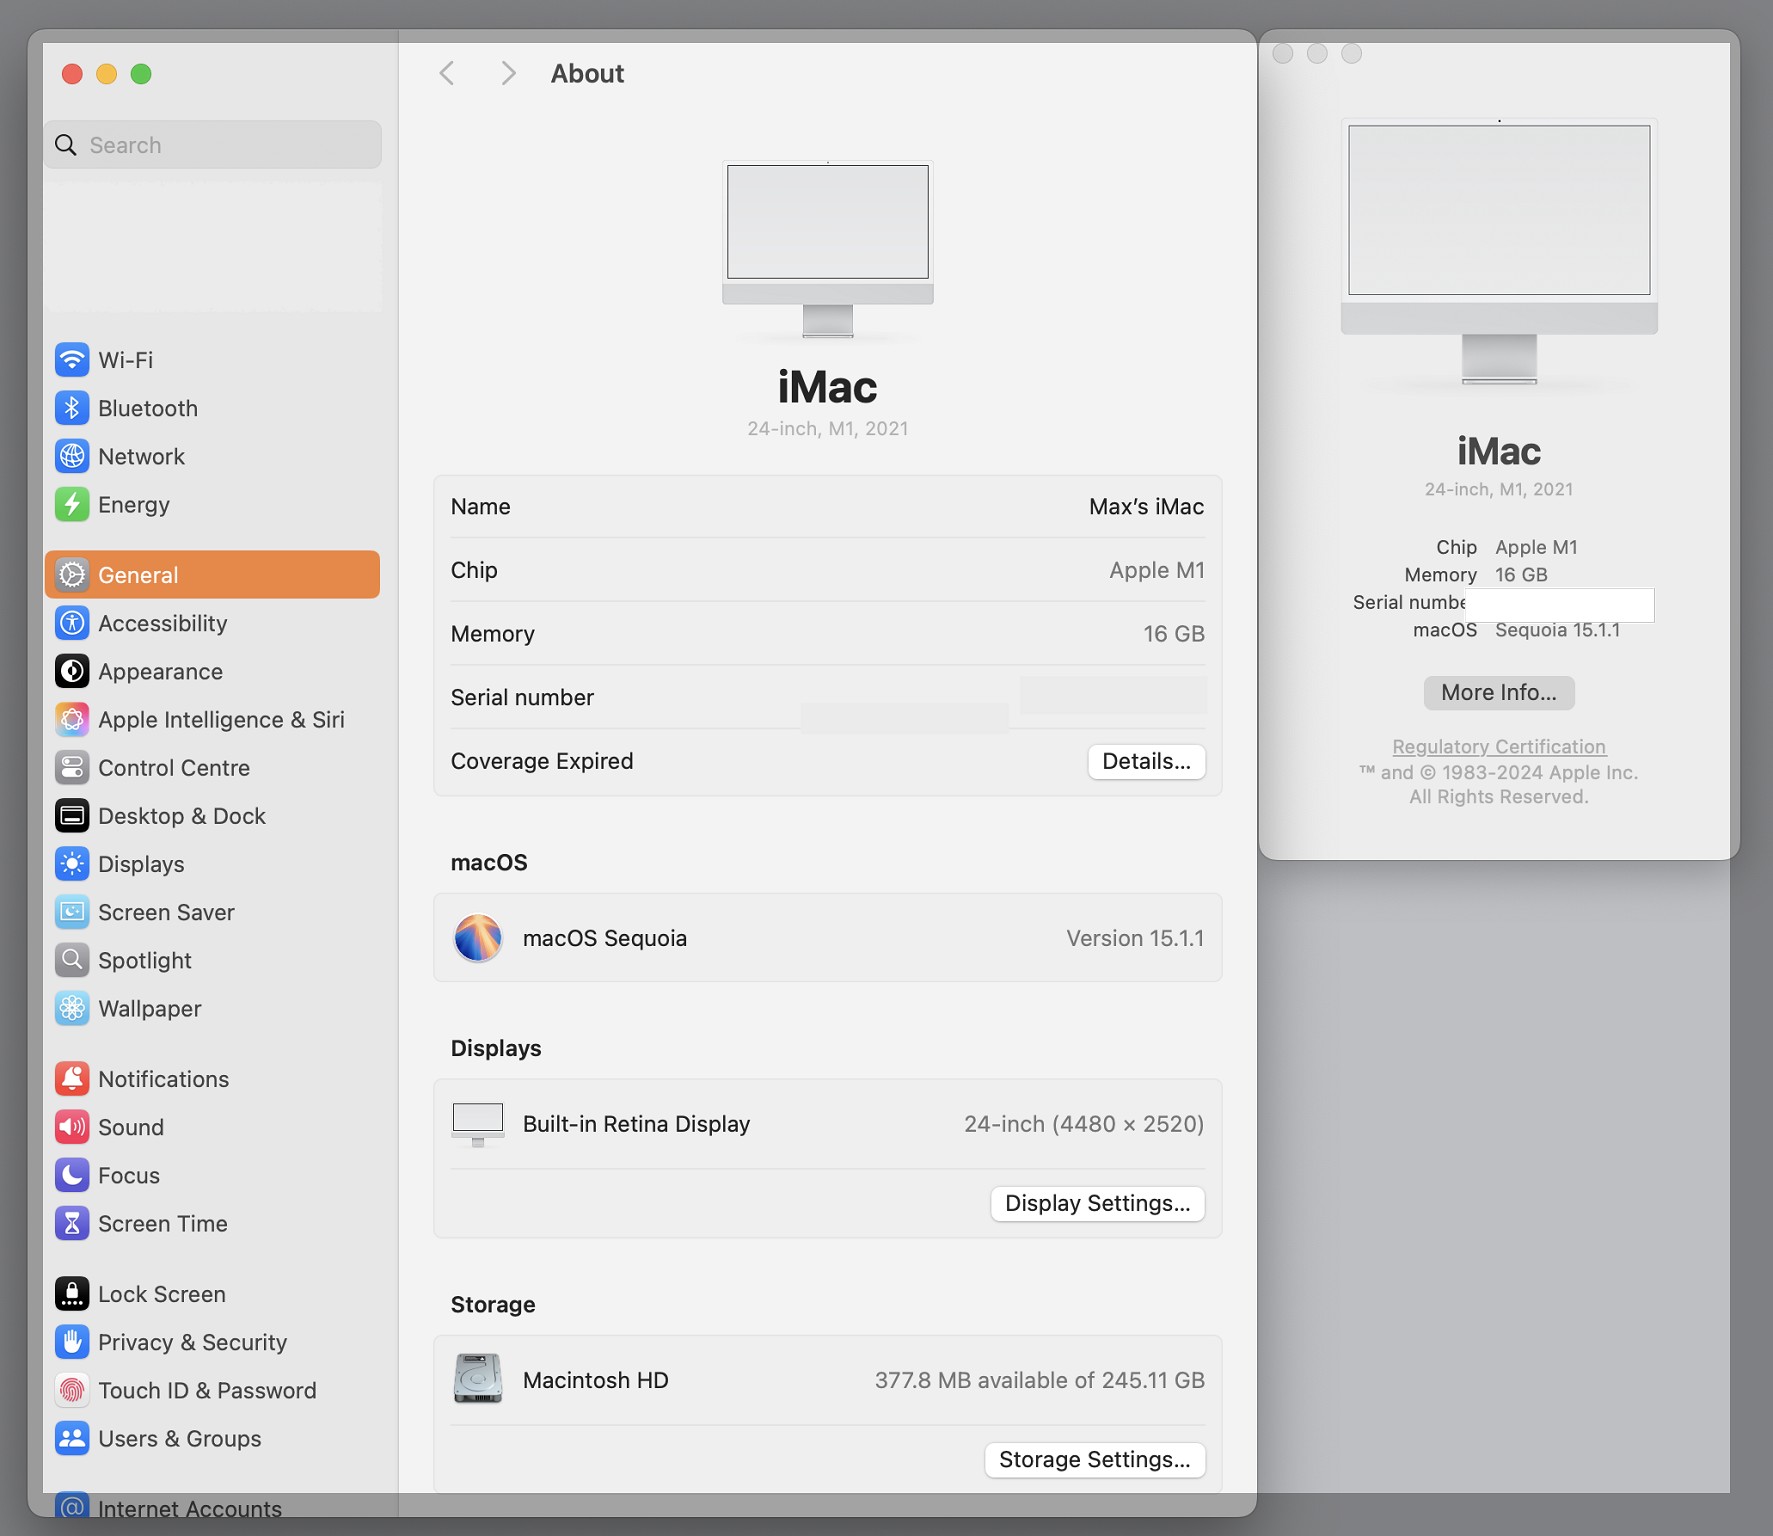Open the Control Centre icon
The image size is (1773, 1536).
72,767
